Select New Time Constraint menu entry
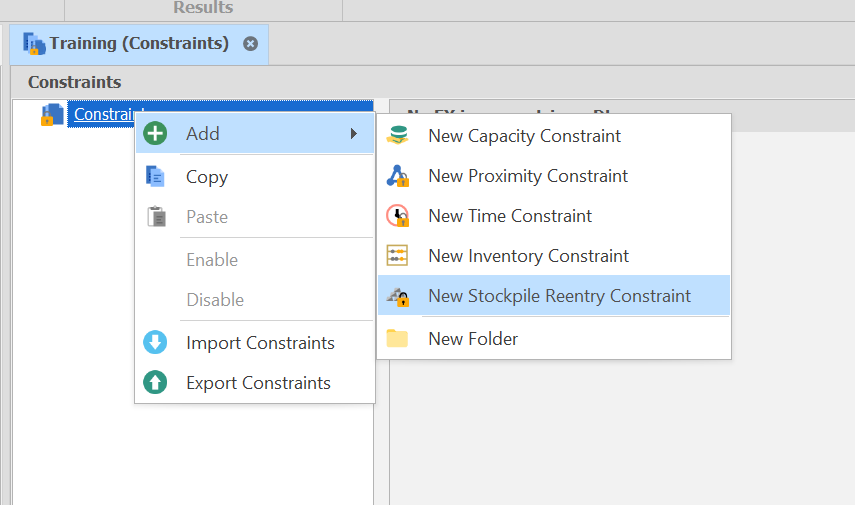The image size is (855, 505). pyautogui.click(x=510, y=216)
